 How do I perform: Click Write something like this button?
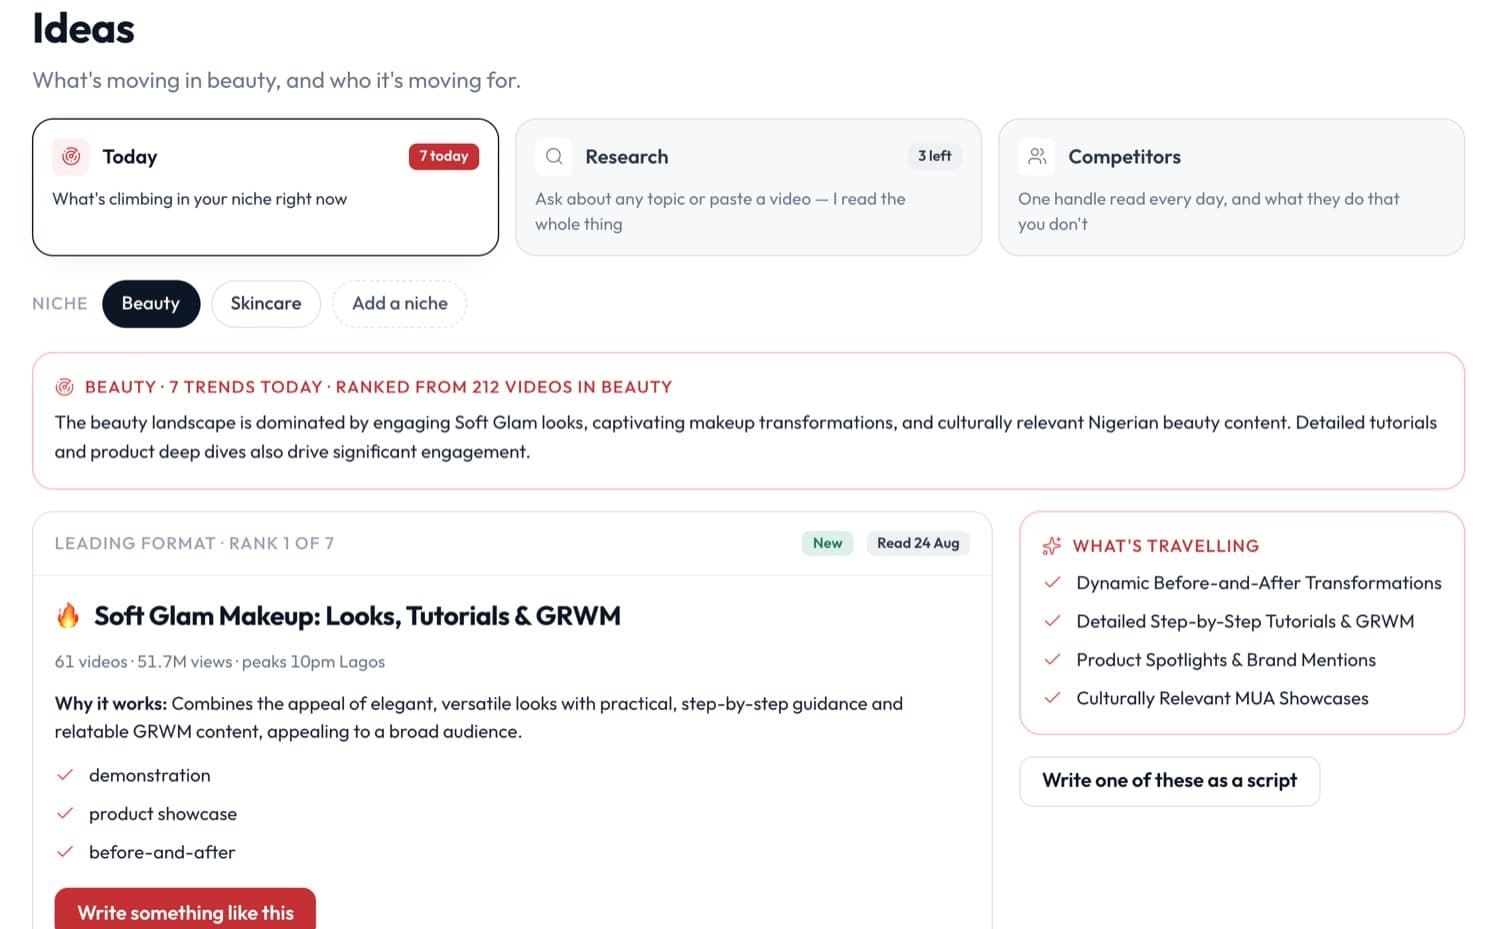click(185, 910)
